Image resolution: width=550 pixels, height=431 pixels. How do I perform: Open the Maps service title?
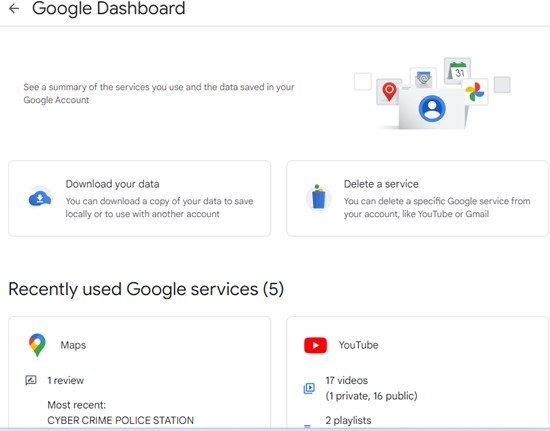coord(73,345)
